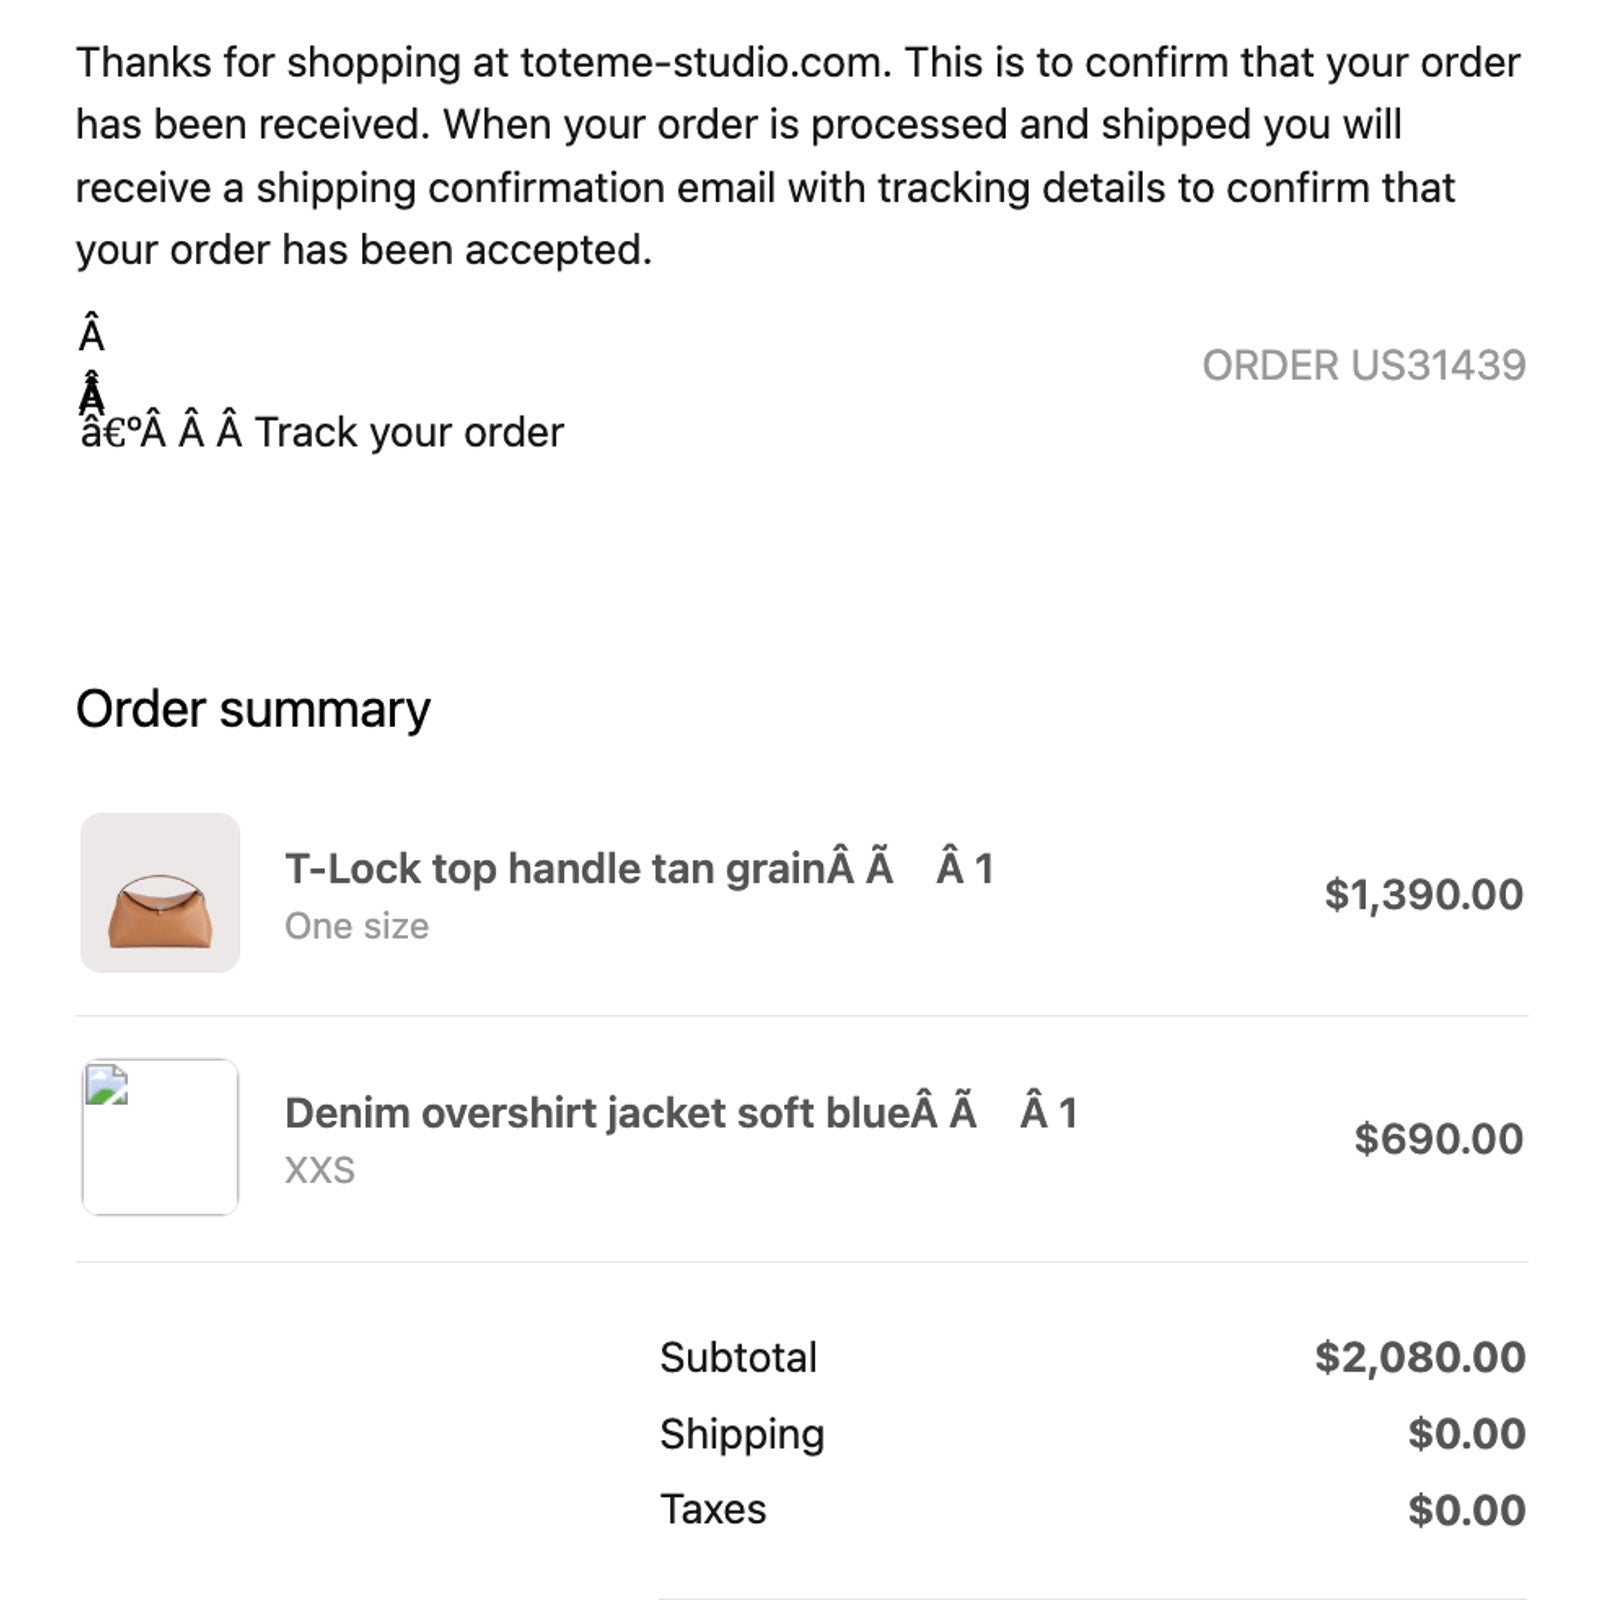Click the $2,080.00 subtotal amount
Image resolution: width=1600 pixels, height=1600 pixels.
pyautogui.click(x=1420, y=1357)
